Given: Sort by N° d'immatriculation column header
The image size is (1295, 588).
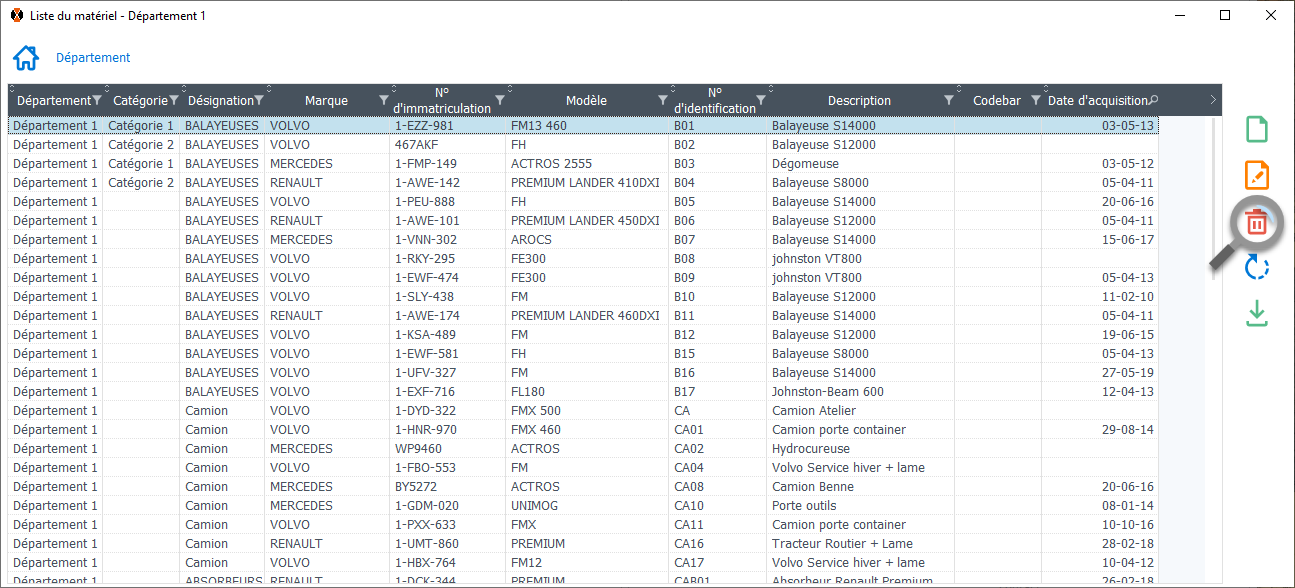Looking at the screenshot, I should 441,100.
